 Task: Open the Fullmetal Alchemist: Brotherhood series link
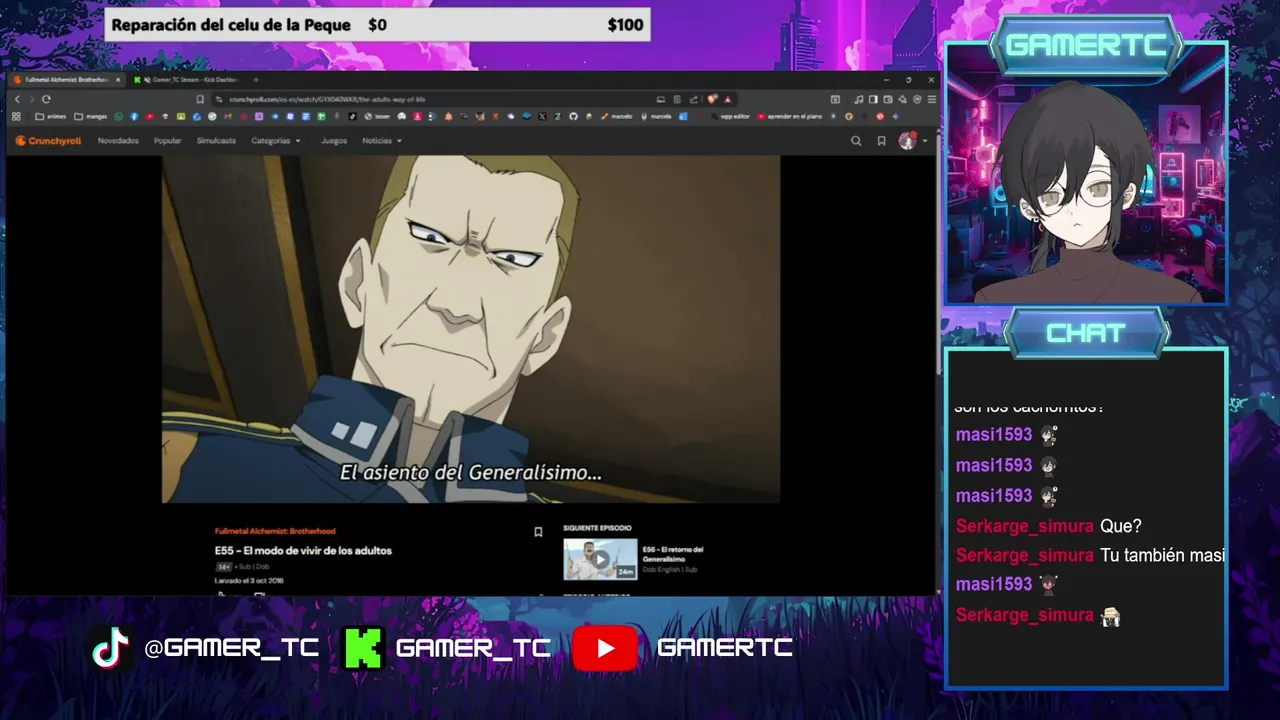coord(275,531)
